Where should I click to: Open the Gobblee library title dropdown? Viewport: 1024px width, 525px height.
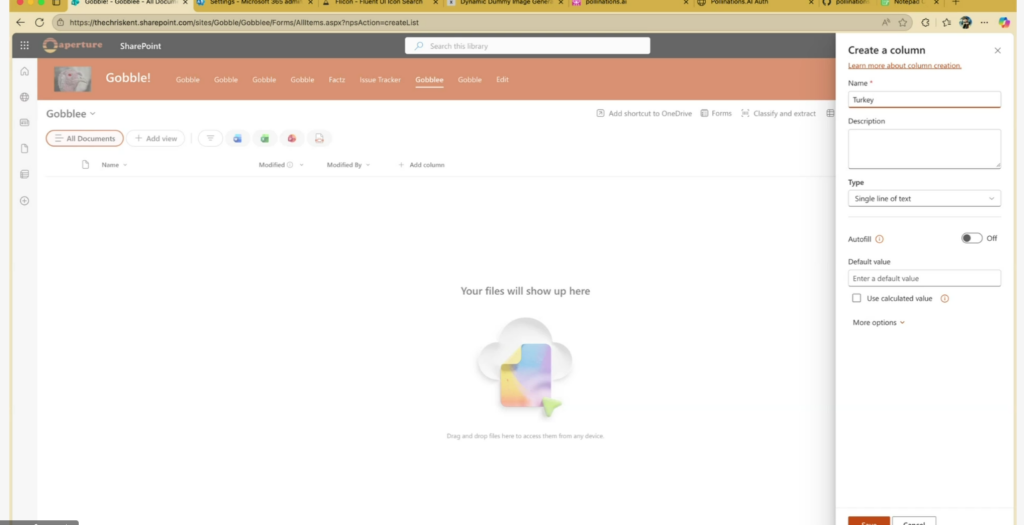[x=71, y=114]
